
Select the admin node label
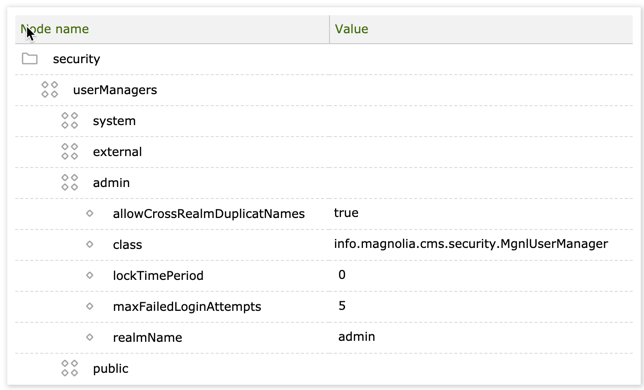point(111,183)
